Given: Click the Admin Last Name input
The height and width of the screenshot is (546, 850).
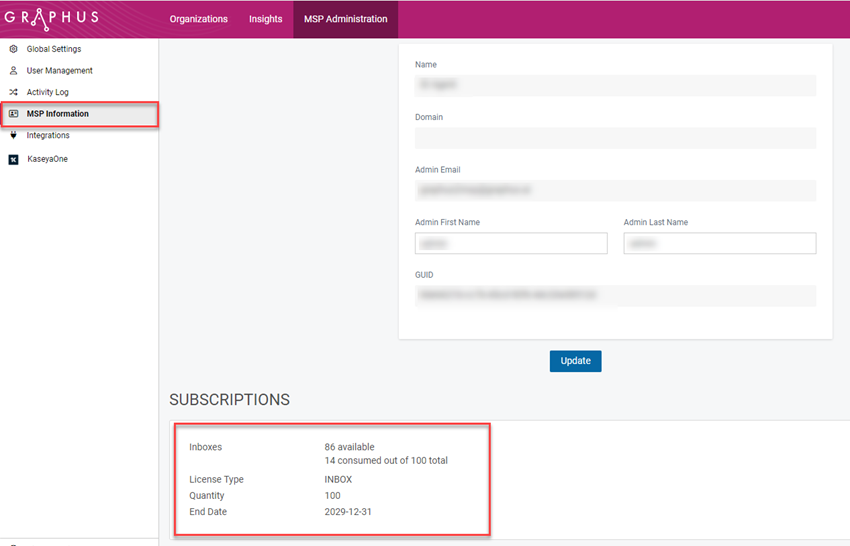Looking at the screenshot, I should click(x=719, y=243).
